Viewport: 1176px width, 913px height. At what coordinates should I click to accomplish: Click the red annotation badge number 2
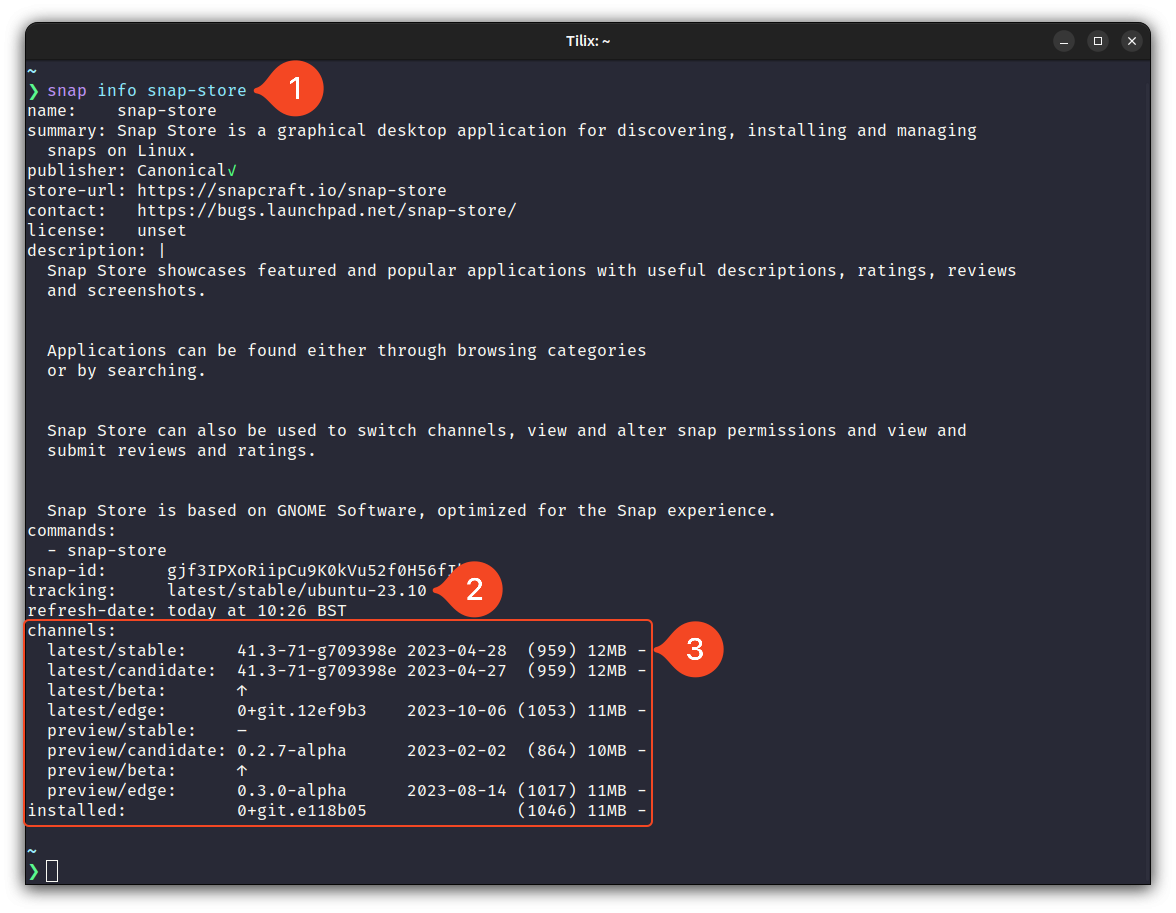475,589
